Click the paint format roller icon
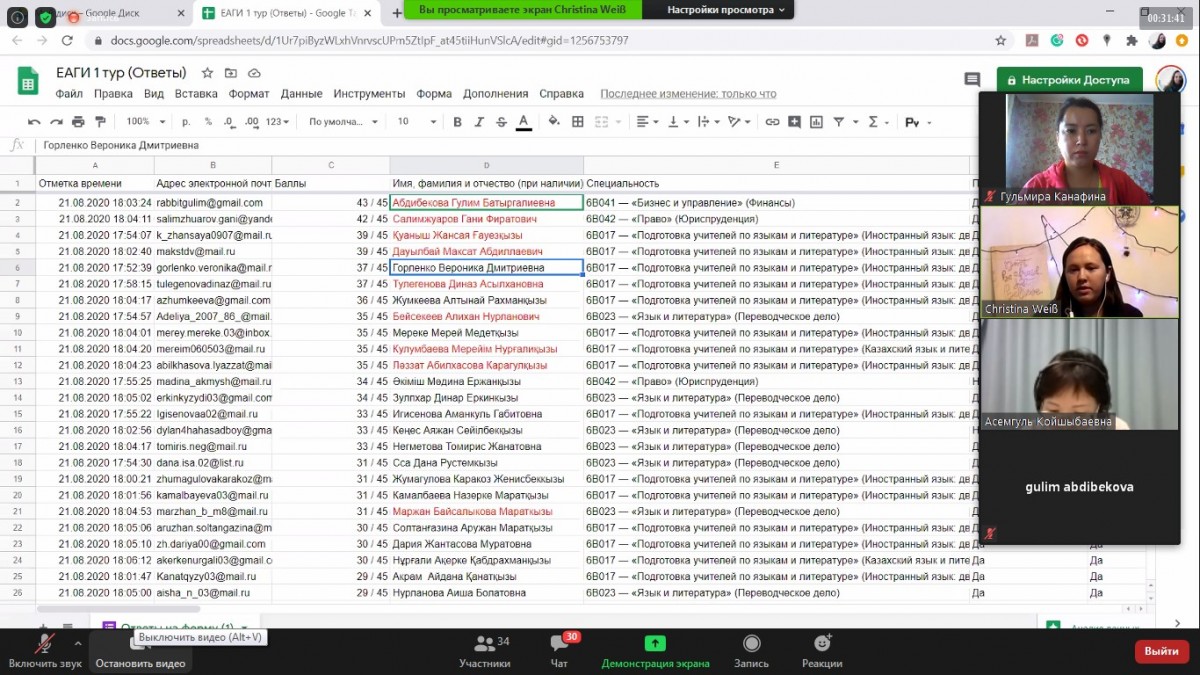The height and width of the screenshot is (675, 1200). point(100,122)
